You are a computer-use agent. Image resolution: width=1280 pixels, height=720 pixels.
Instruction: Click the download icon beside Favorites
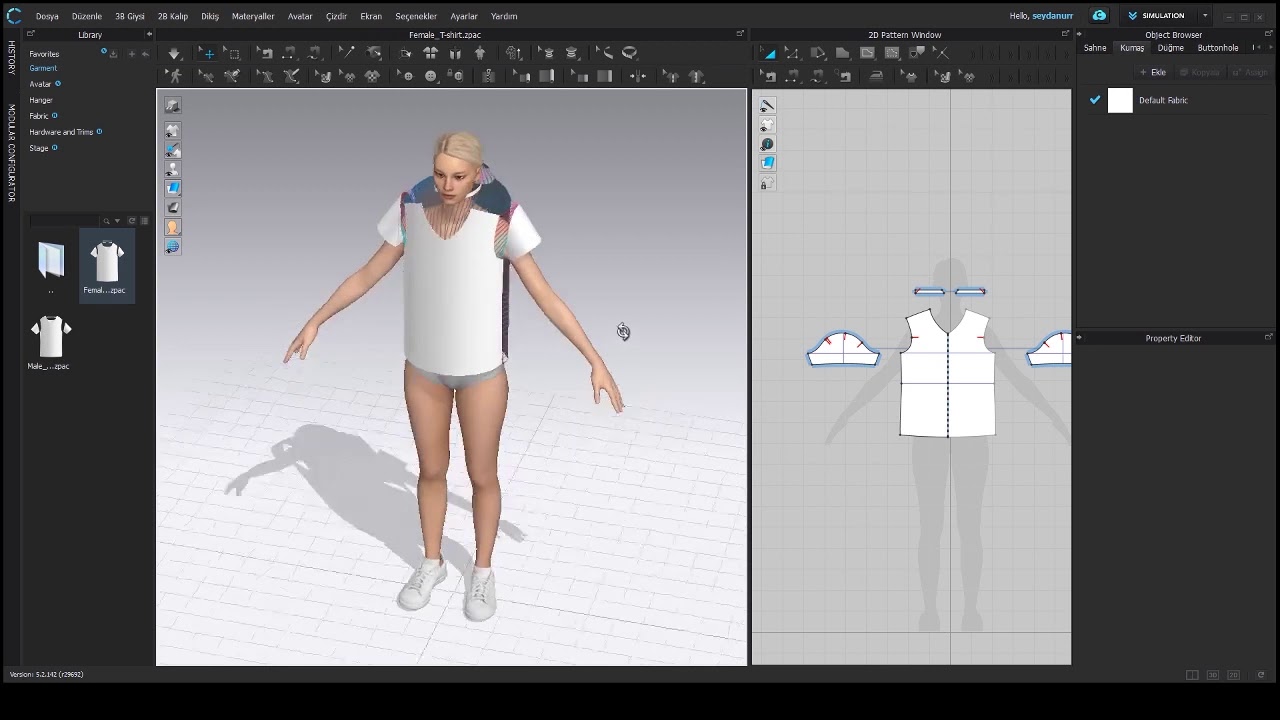(113, 54)
